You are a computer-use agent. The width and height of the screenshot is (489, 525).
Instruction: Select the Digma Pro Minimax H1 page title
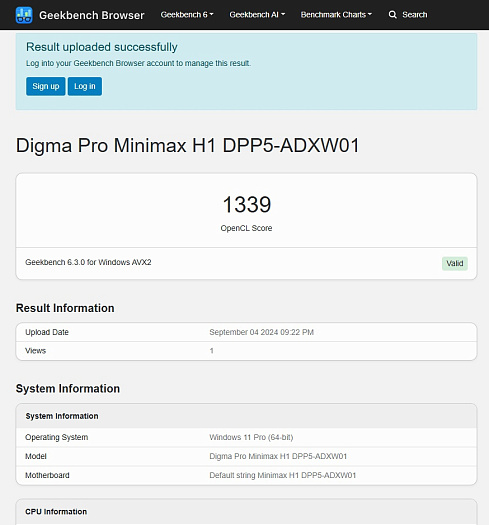[x=188, y=146]
